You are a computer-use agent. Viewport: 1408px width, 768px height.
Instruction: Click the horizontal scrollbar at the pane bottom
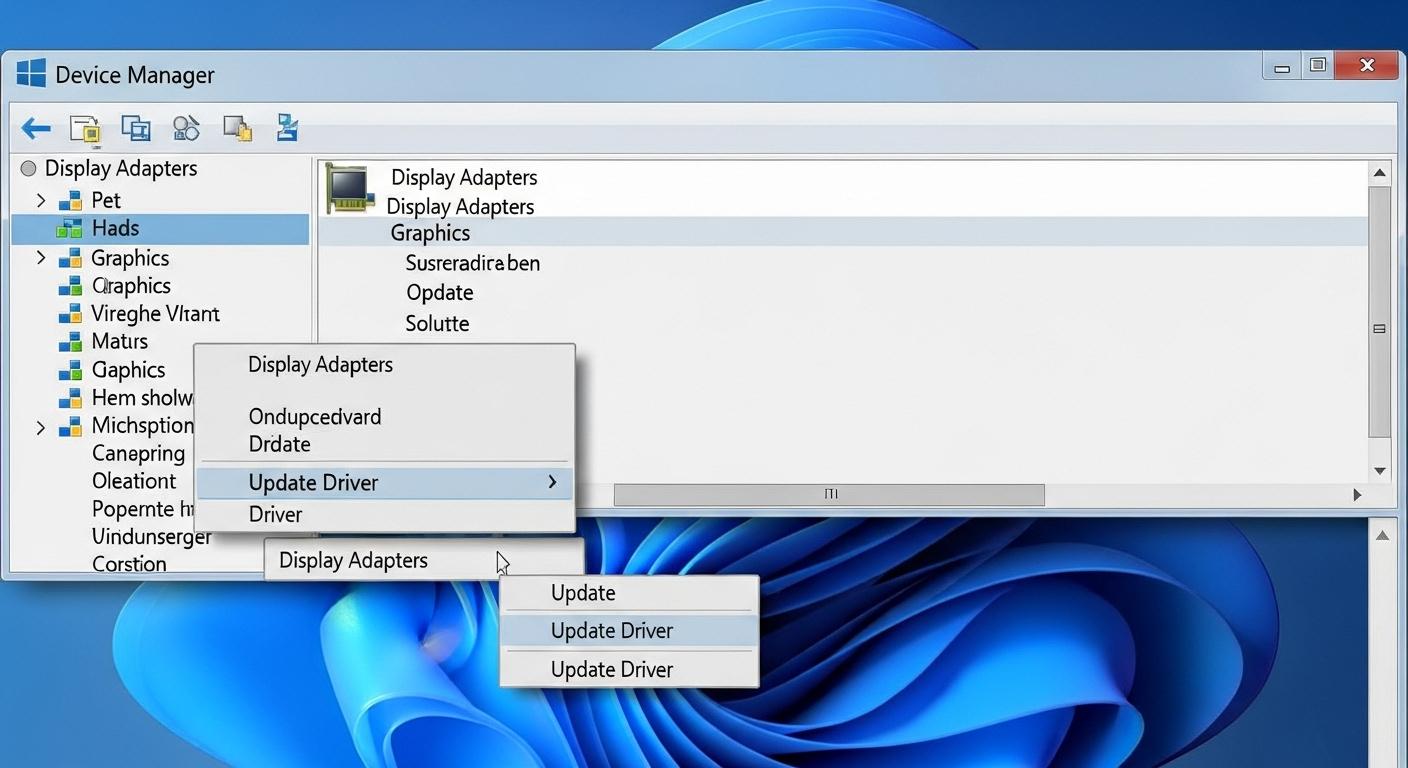[828, 494]
